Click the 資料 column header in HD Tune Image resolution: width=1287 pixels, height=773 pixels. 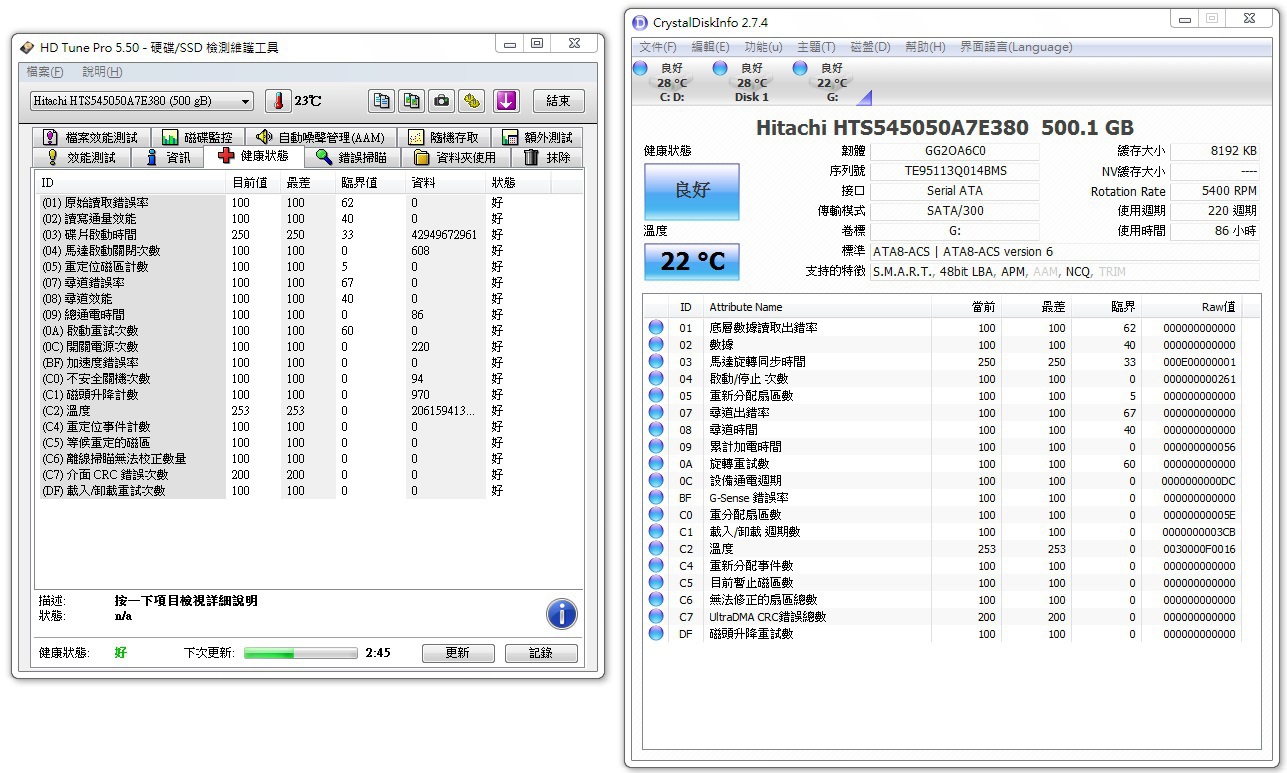click(445, 183)
